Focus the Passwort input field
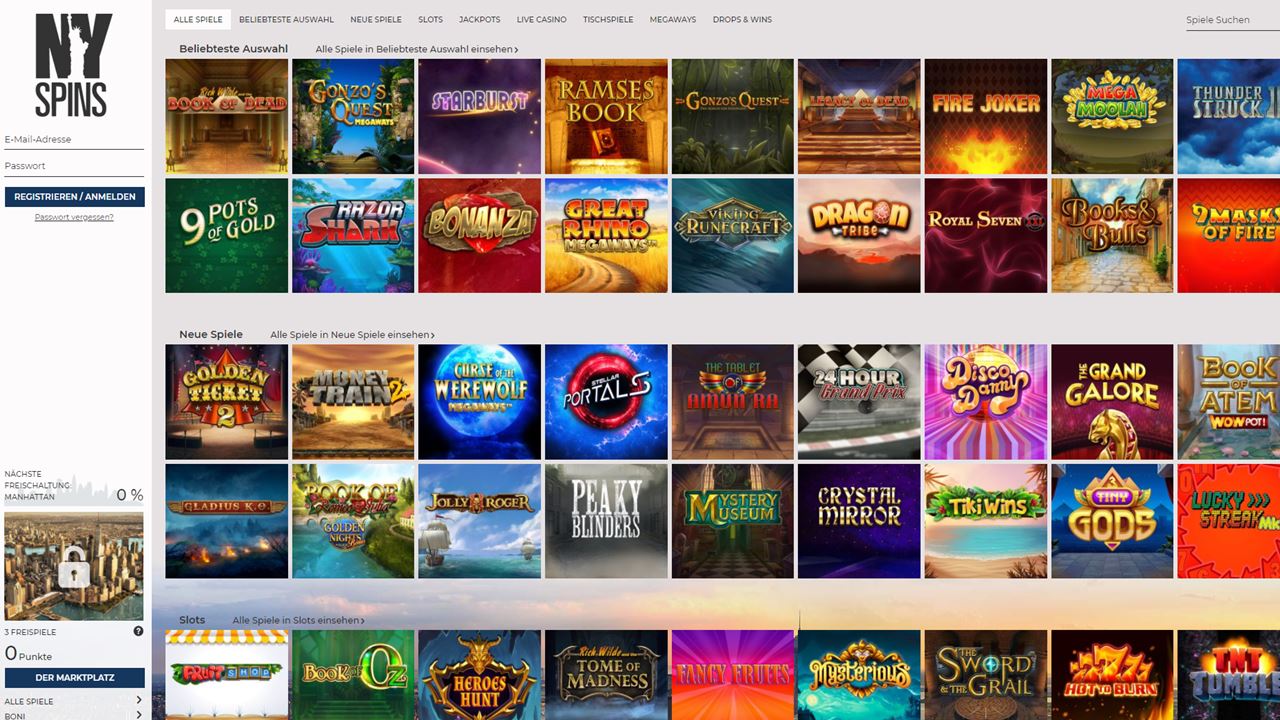The image size is (1280, 720). tap(74, 166)
